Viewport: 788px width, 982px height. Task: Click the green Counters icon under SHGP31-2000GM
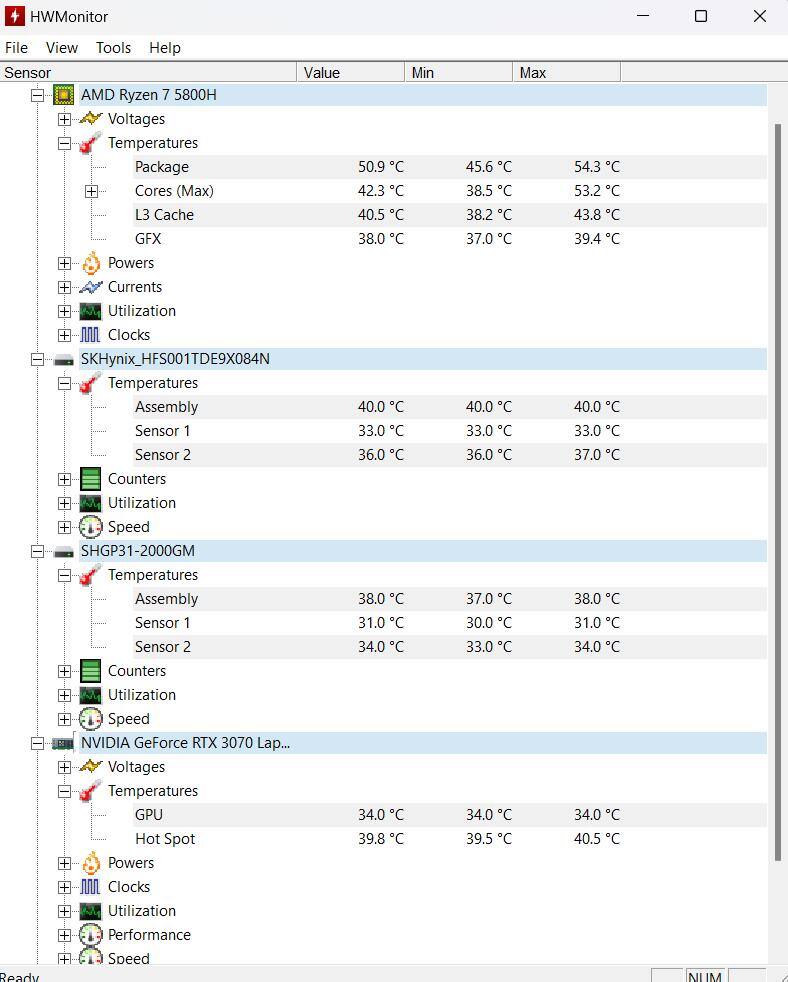91,671
